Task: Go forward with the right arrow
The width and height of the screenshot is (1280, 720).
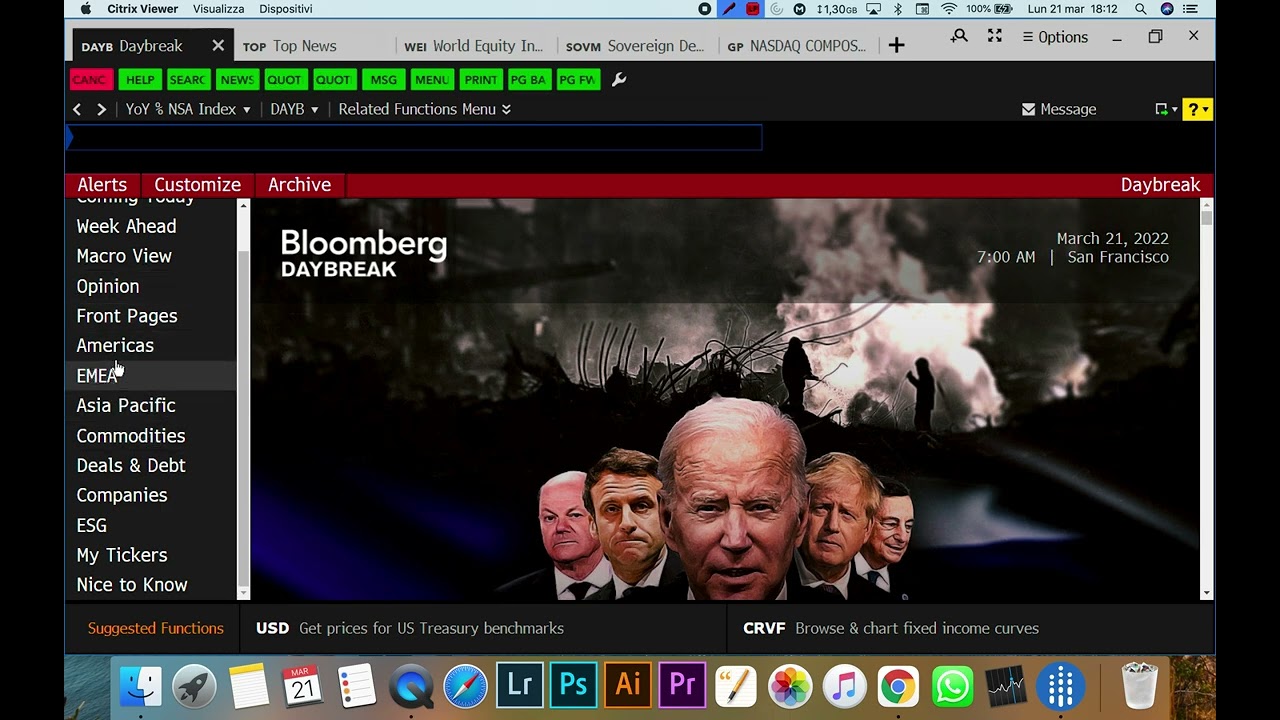Action: click(101, 109)
